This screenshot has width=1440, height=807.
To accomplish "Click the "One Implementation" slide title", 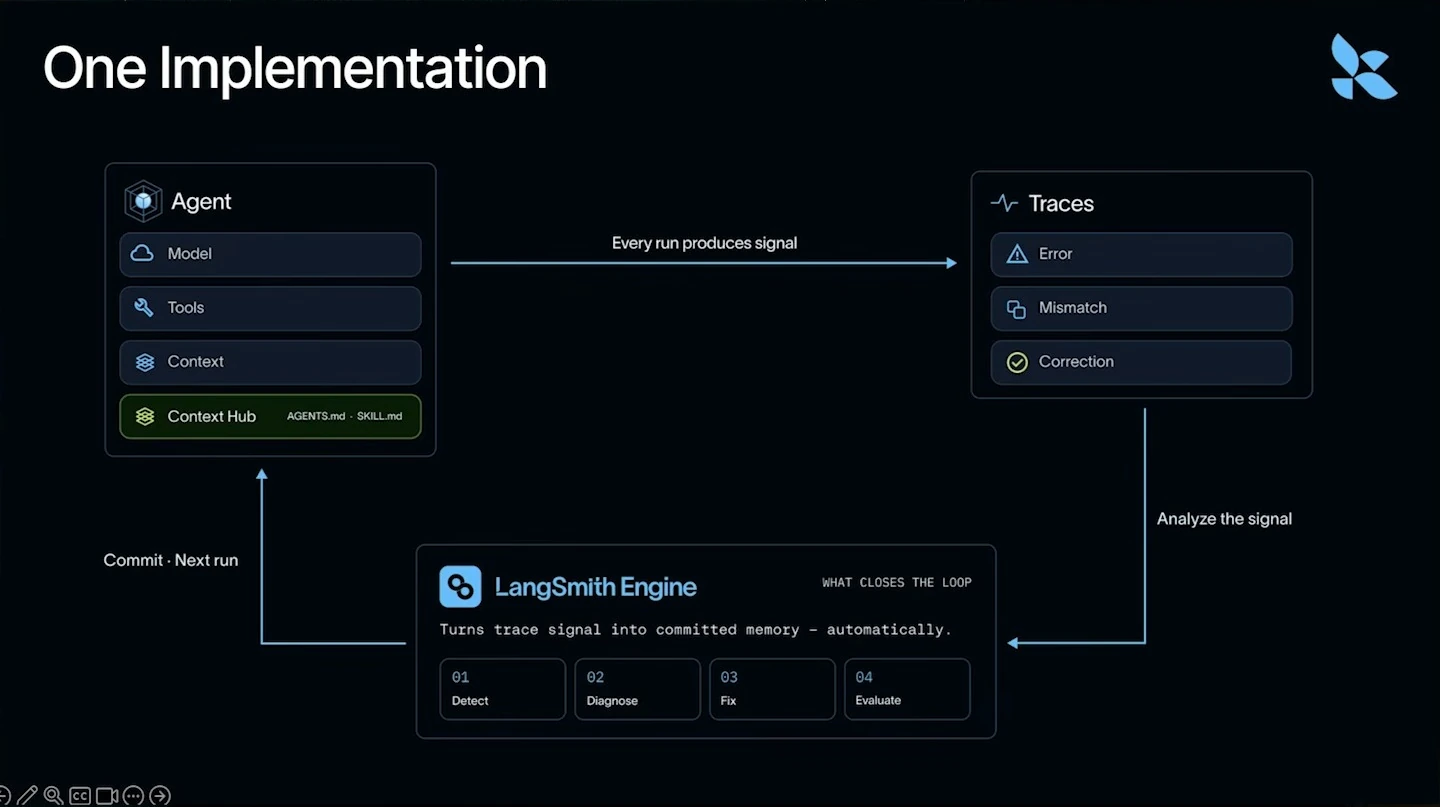I will [295, 68].
